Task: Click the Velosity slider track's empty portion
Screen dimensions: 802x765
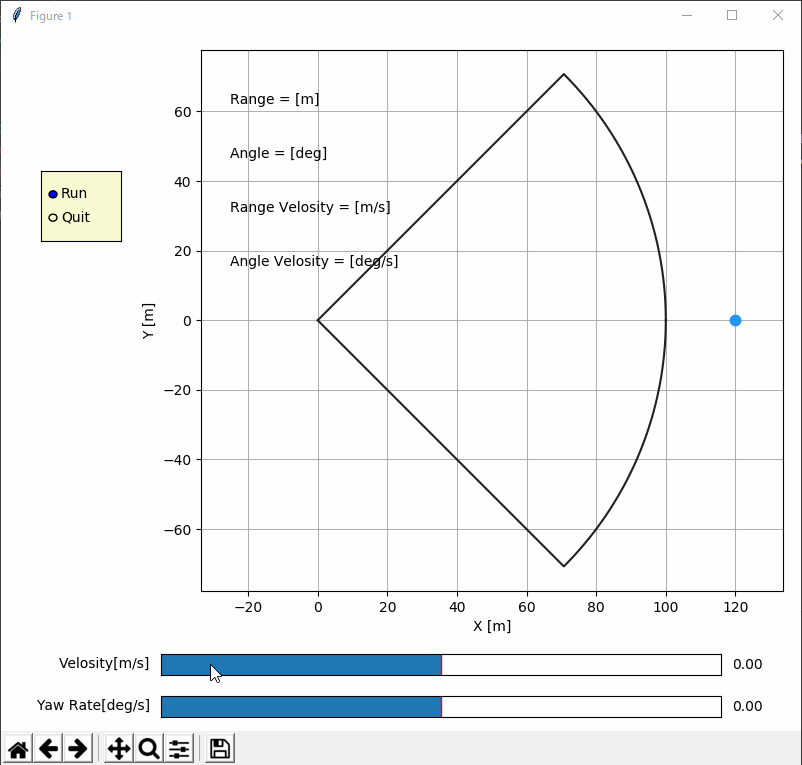Action: pos(582,665)
